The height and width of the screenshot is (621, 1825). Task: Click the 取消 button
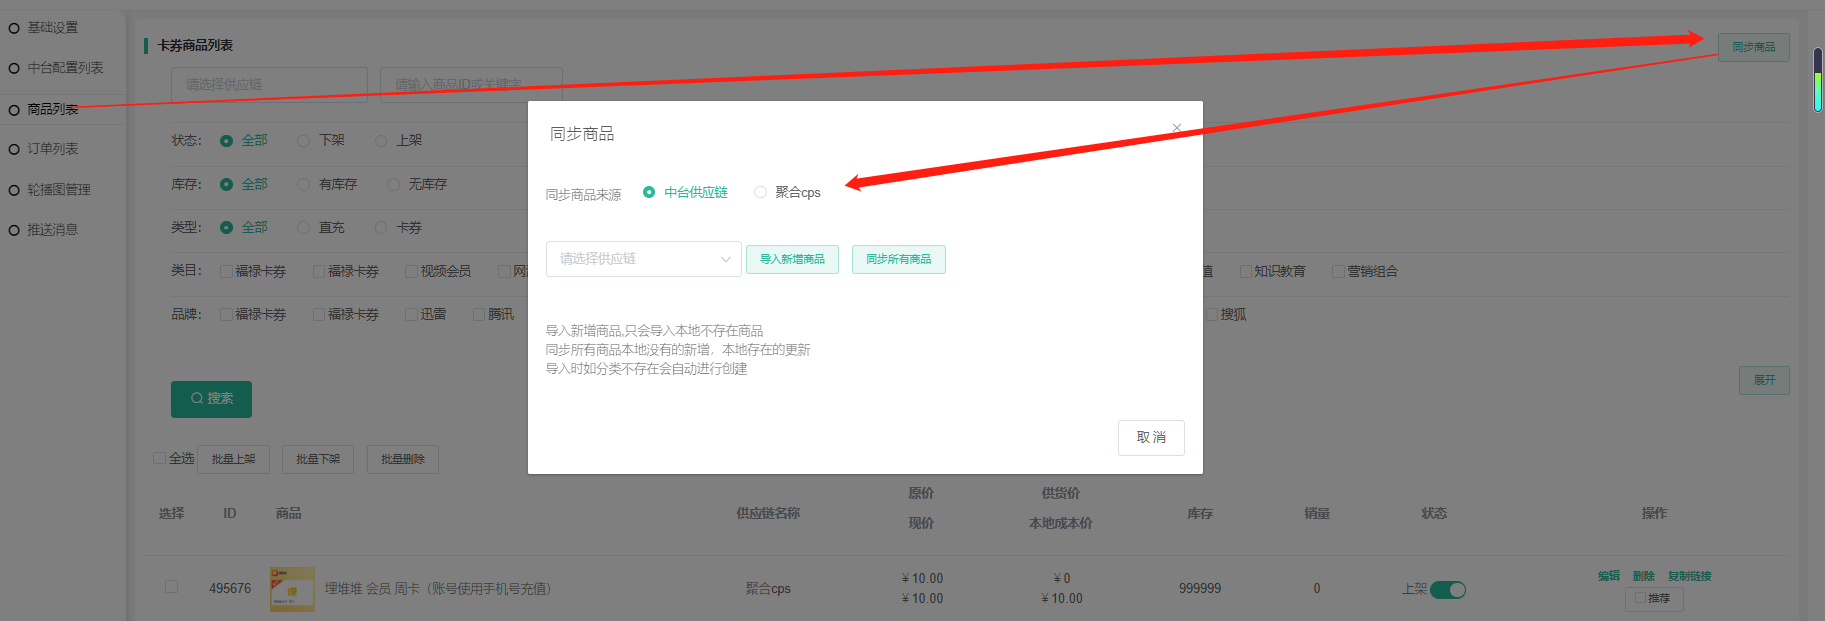click(x=1151, y=437)
